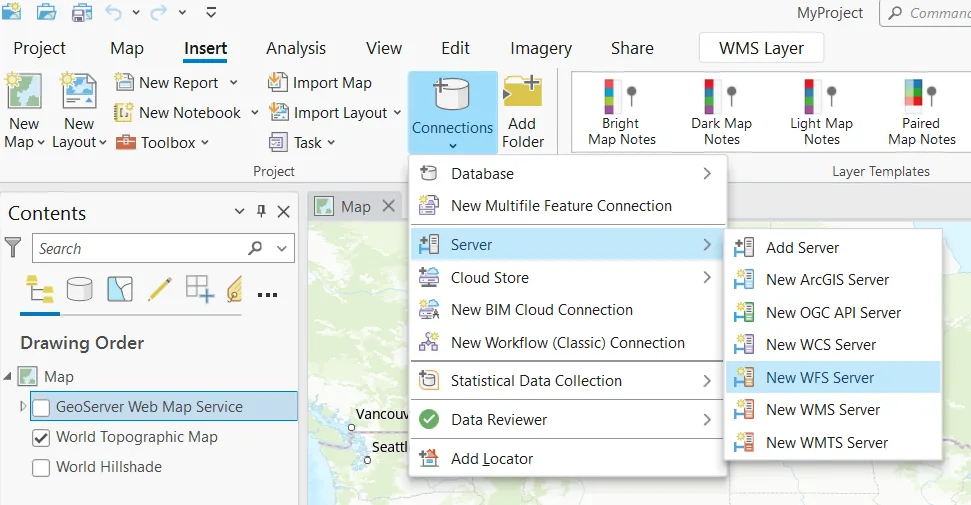Click the Save project icon
The height and width of the screenshot is (505, 971).
(x=82, y=12)
